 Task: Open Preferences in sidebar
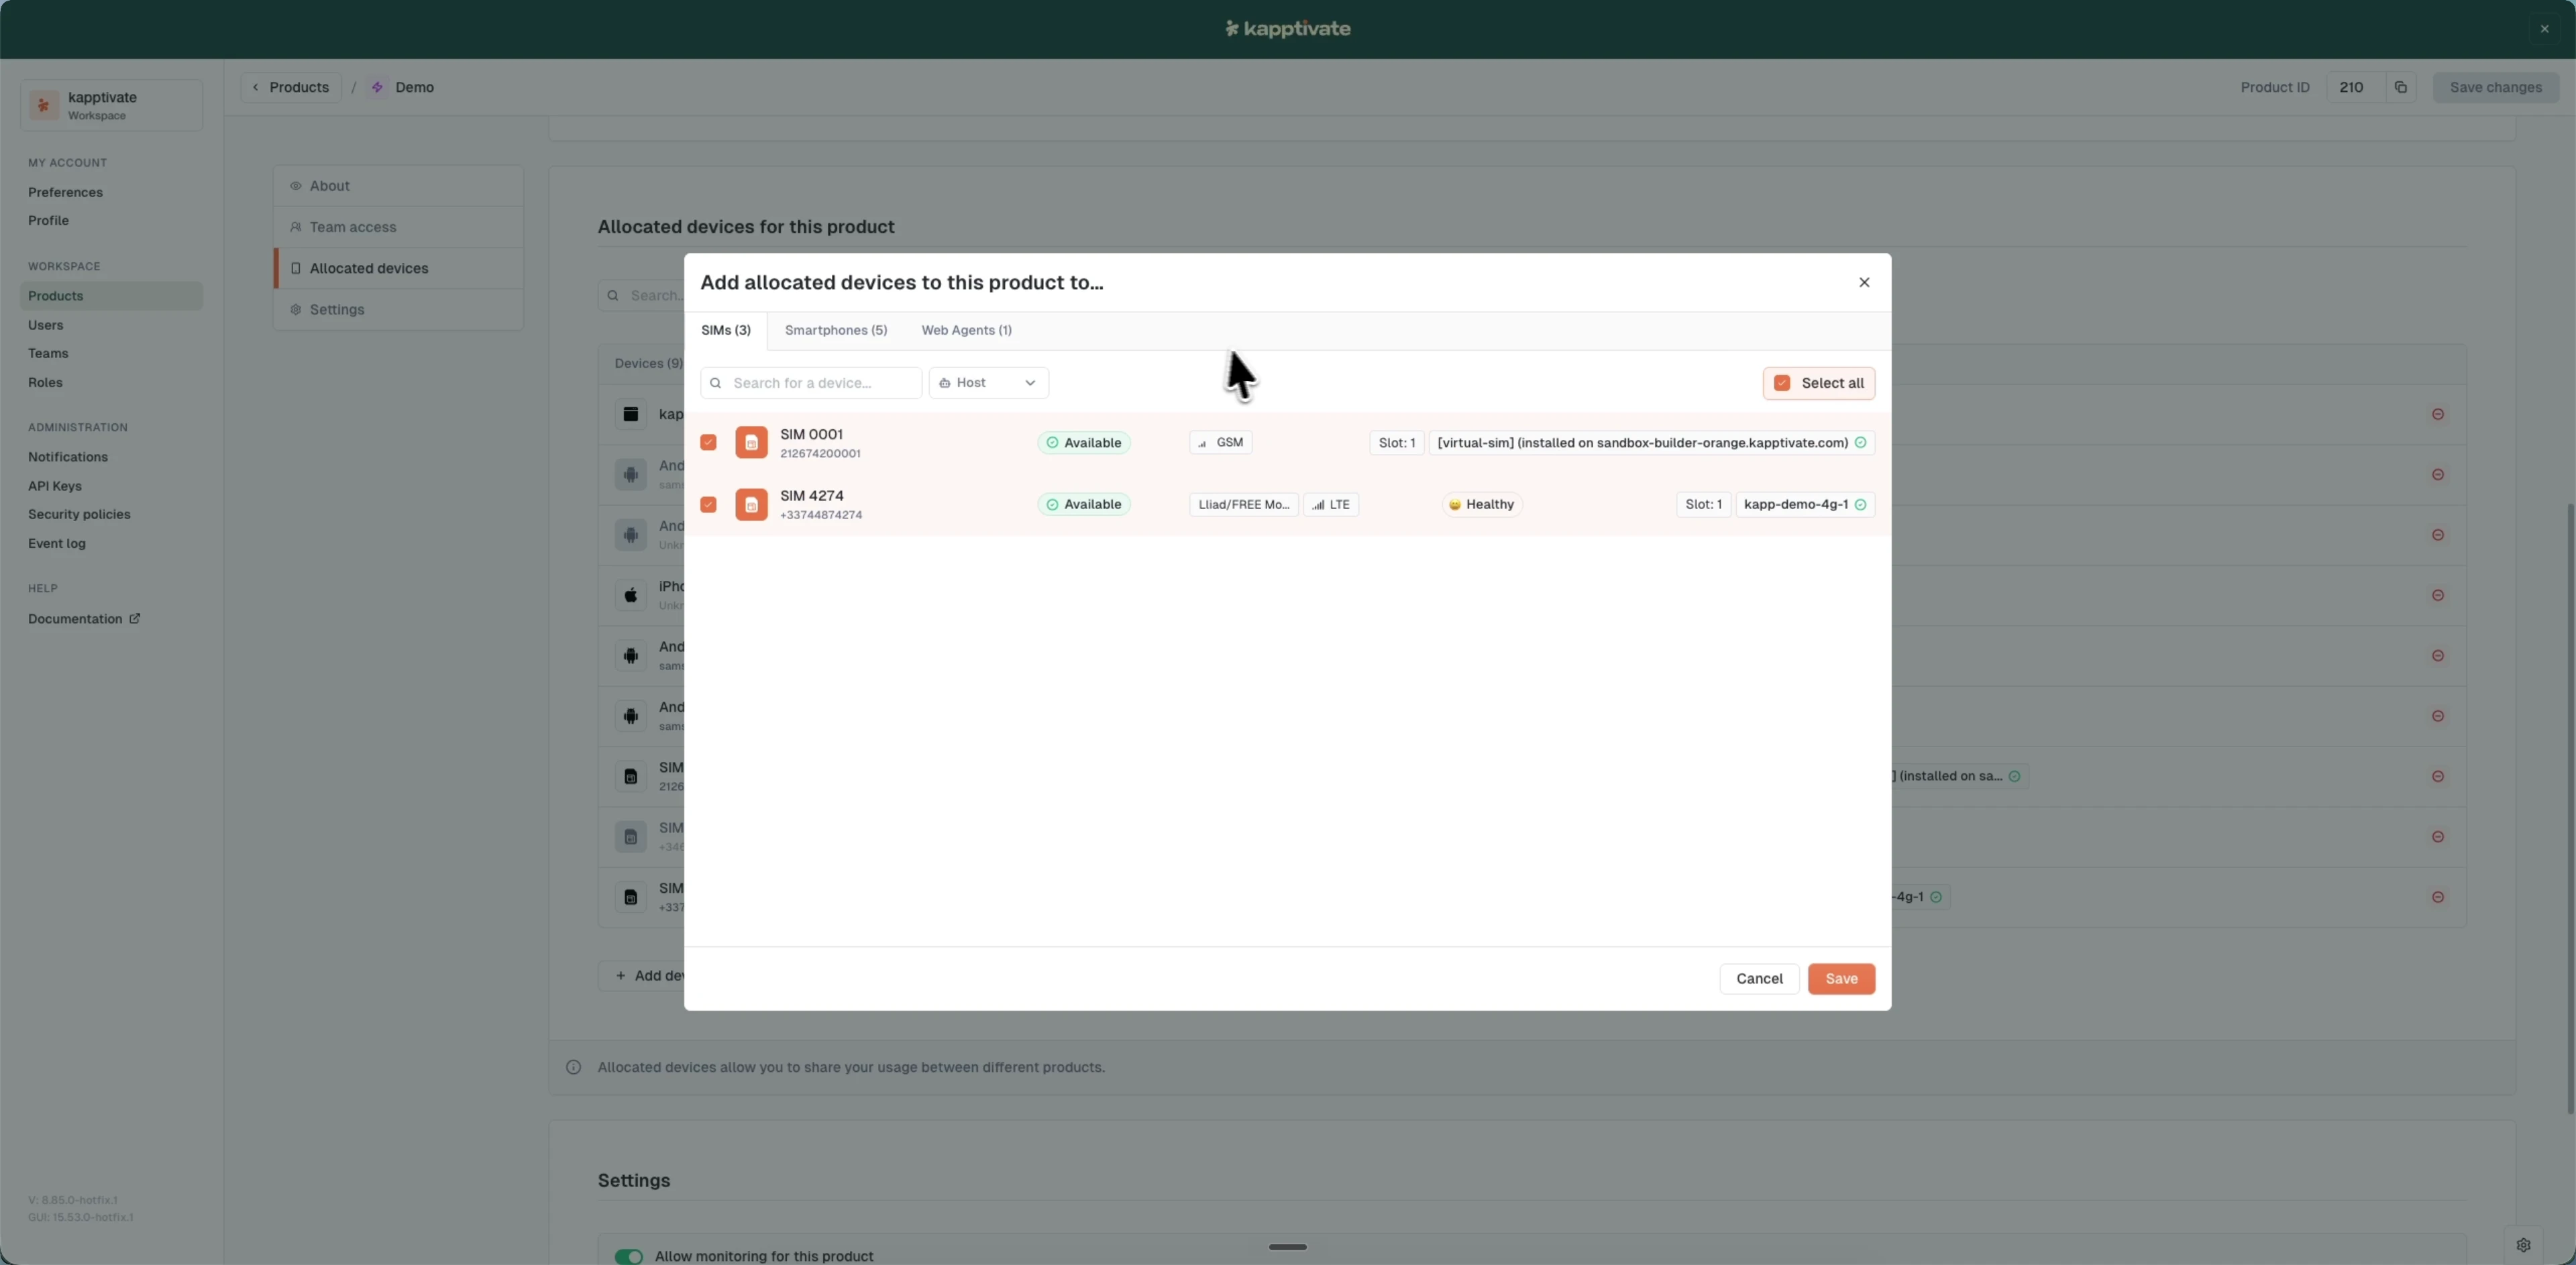65,192
